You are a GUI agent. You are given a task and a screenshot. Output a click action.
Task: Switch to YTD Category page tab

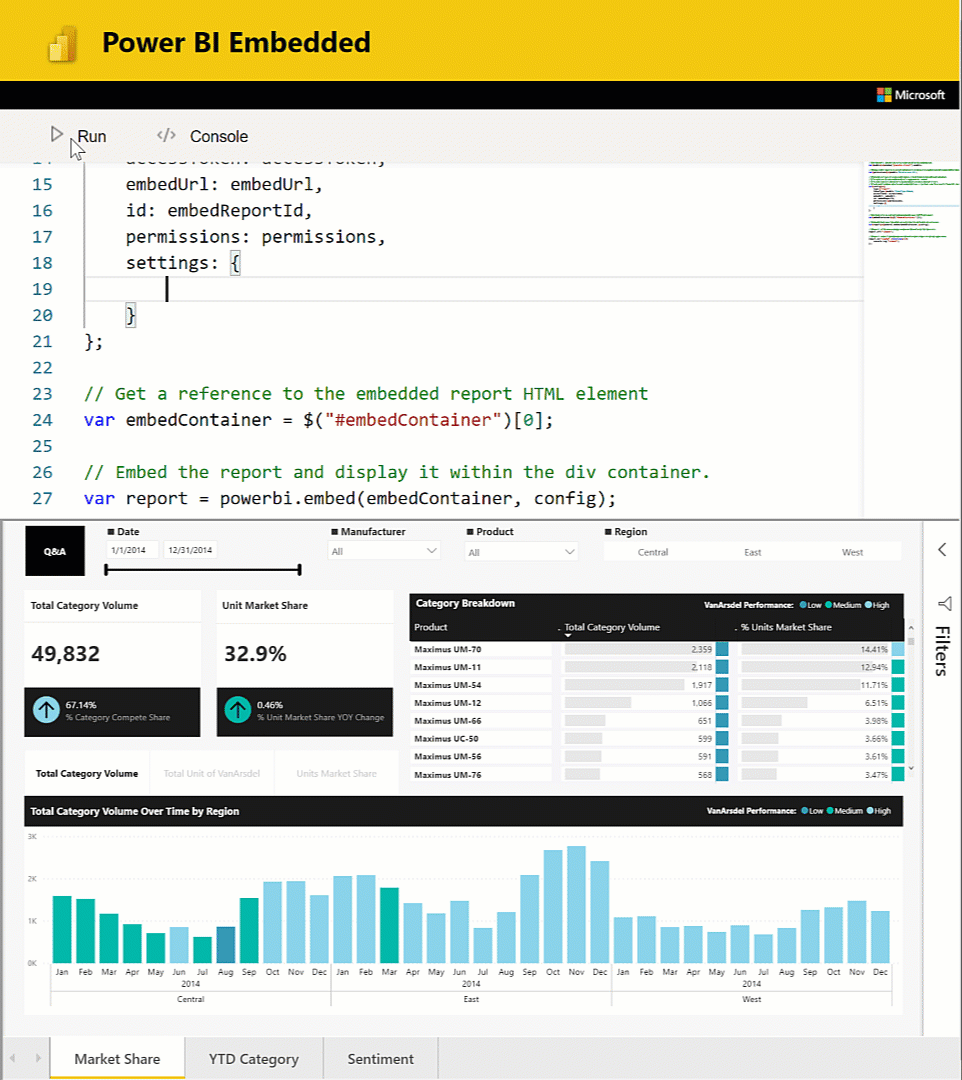pyautogui.click(x=253, y=1059)
